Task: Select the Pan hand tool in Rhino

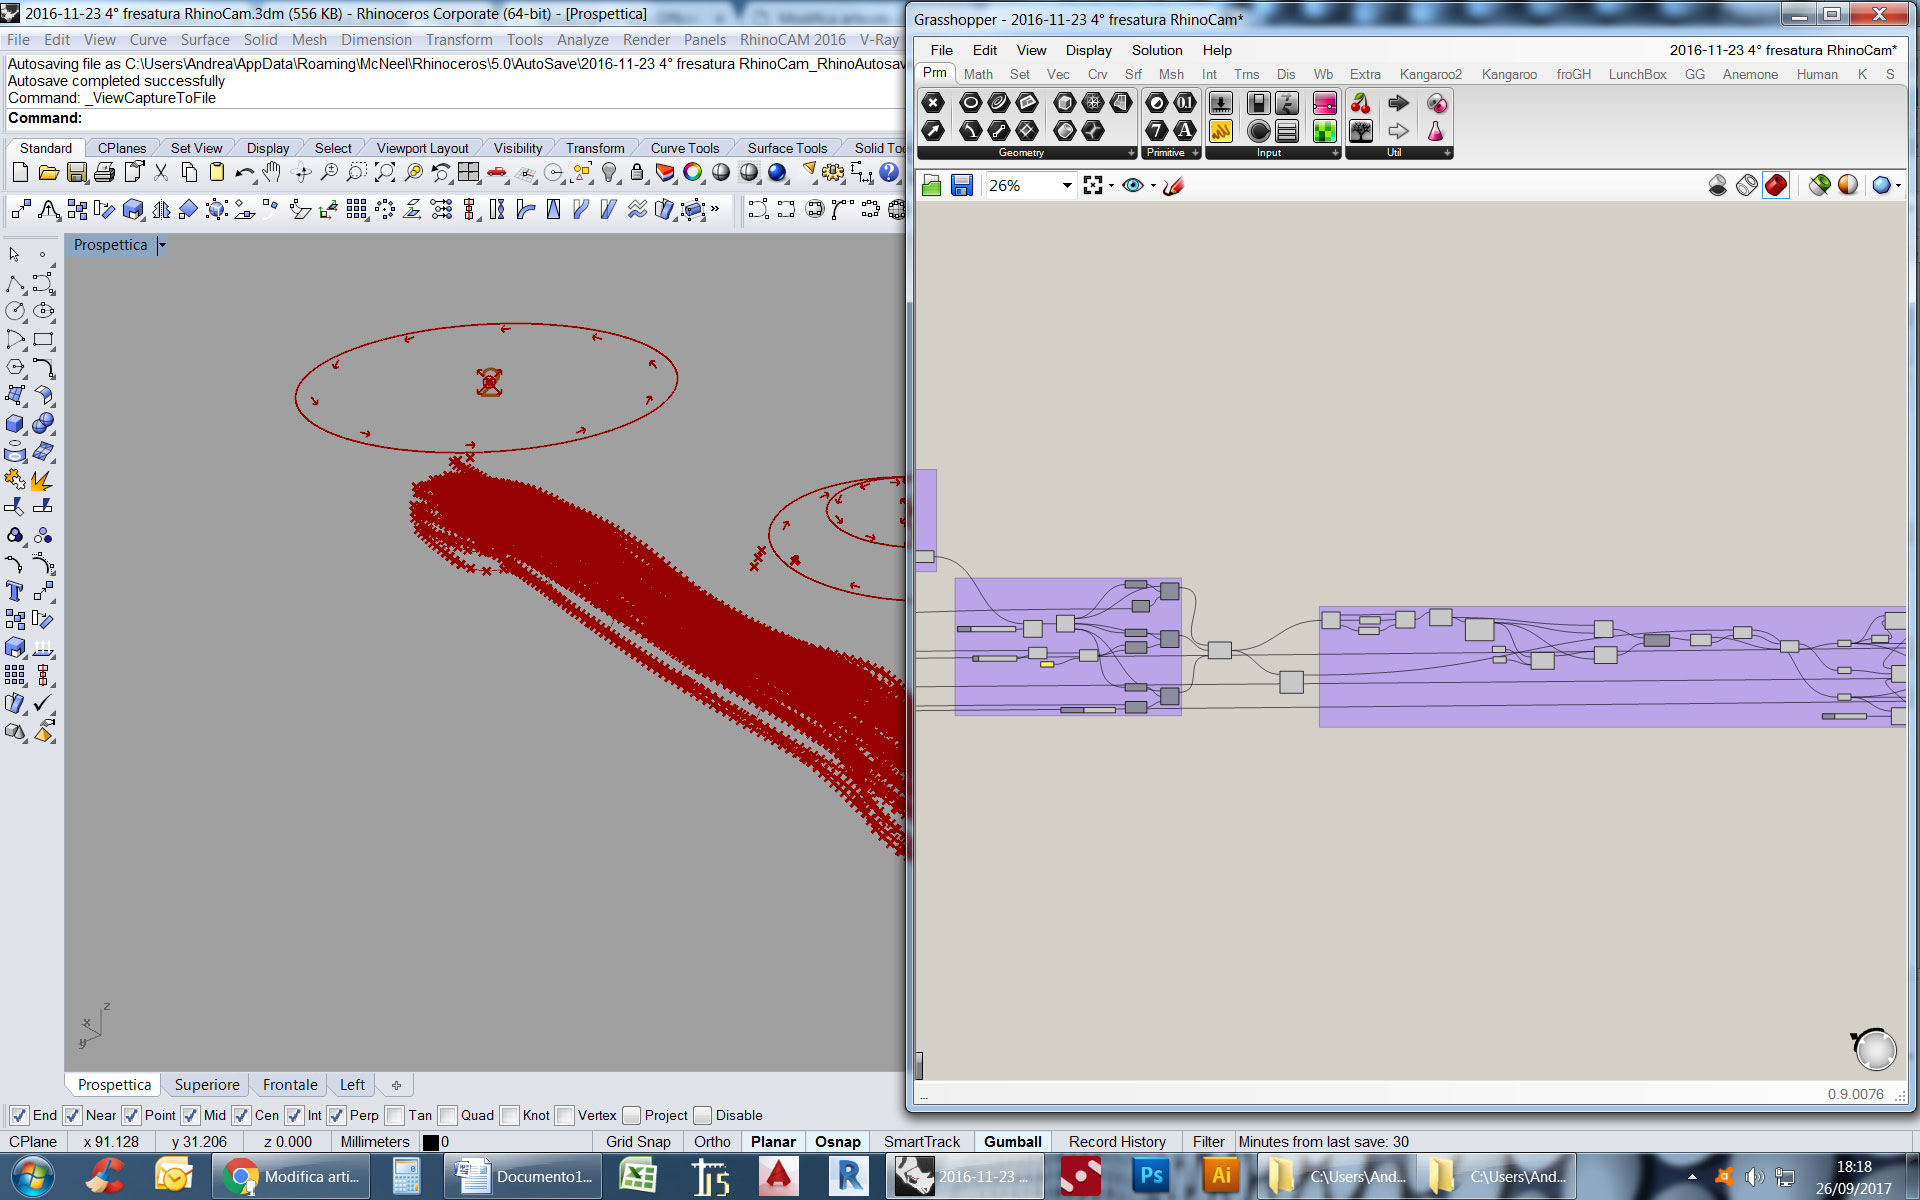Action: coord(272,173)
